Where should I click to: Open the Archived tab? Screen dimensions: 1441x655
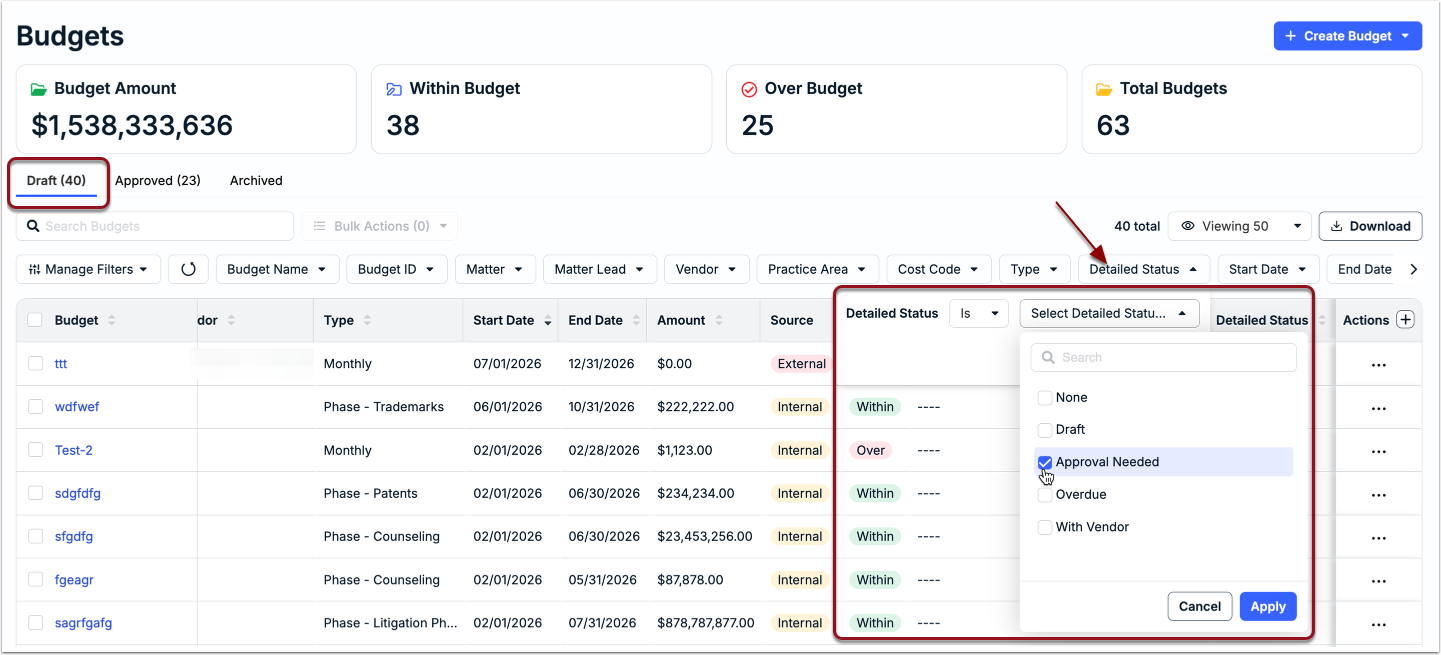coord(256,181)
